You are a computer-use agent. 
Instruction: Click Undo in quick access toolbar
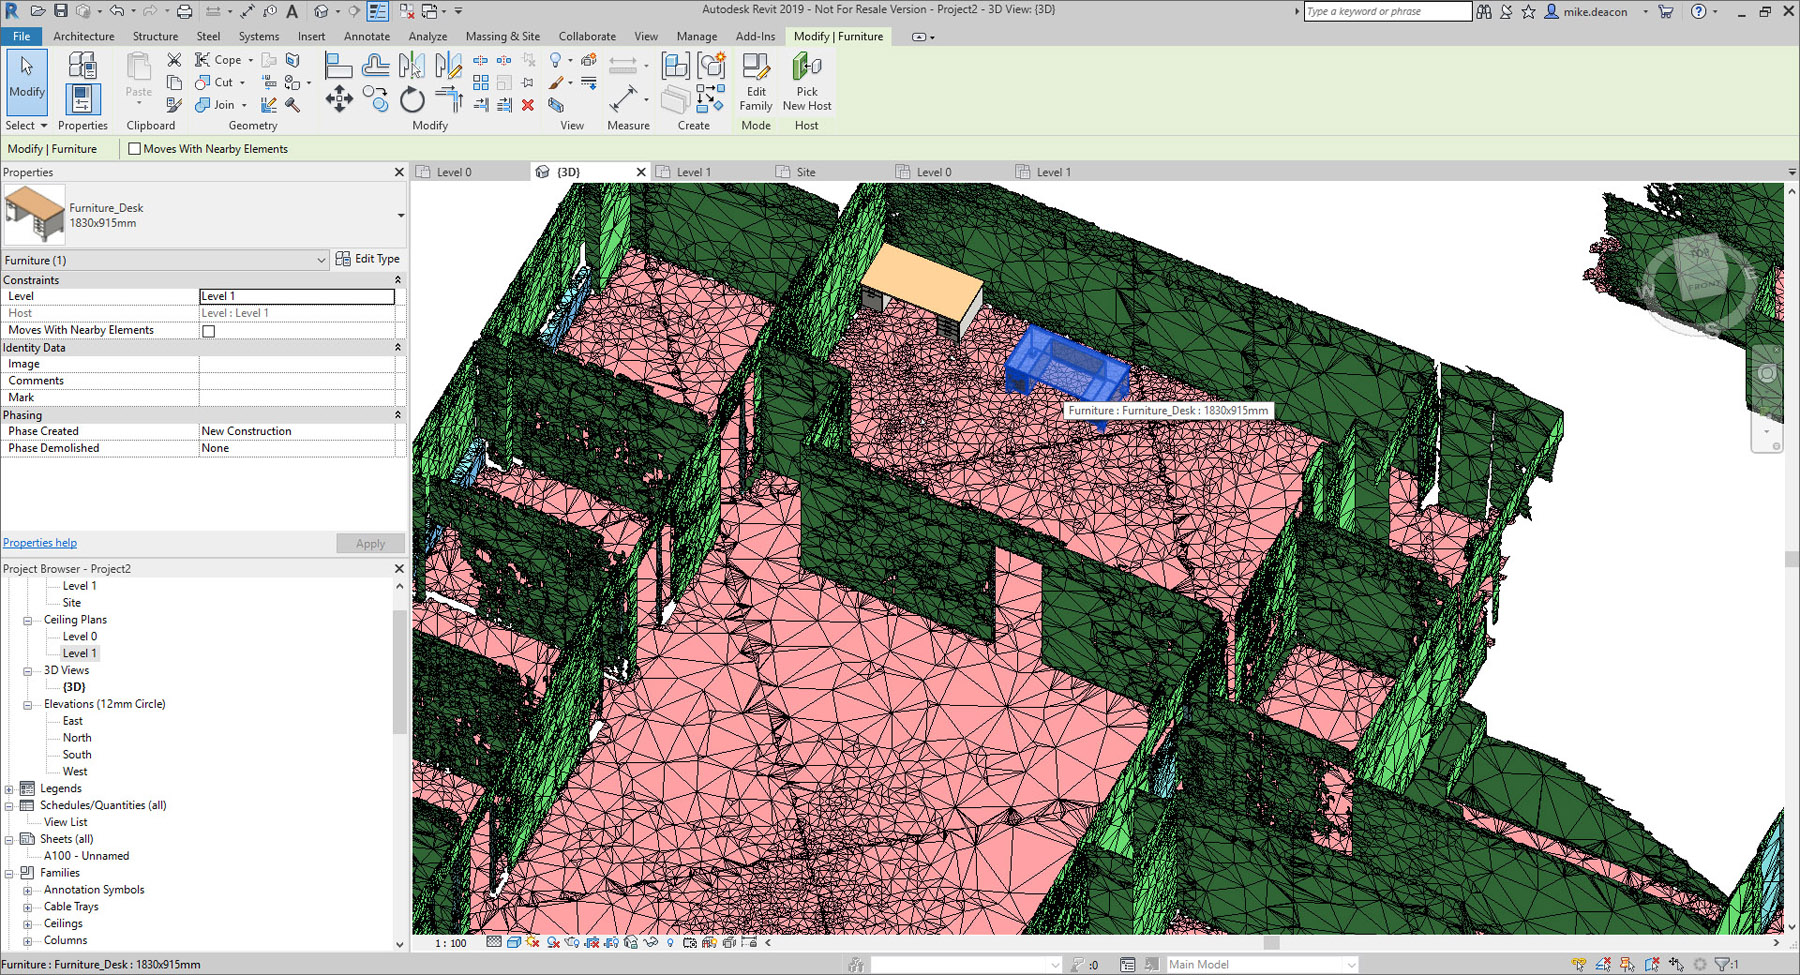117,12
